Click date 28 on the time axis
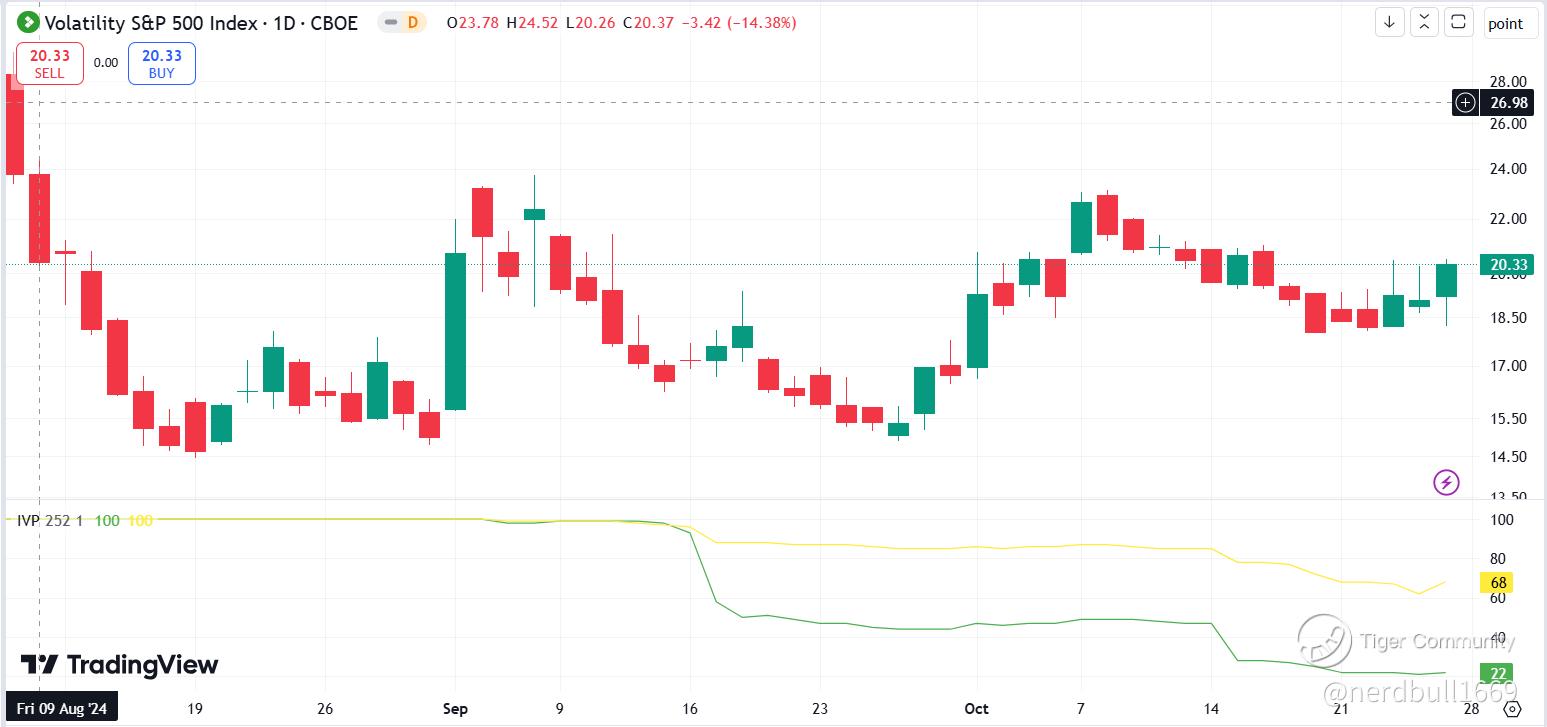This screenshot has height=727, width=1547. [x=1471, y=709]
